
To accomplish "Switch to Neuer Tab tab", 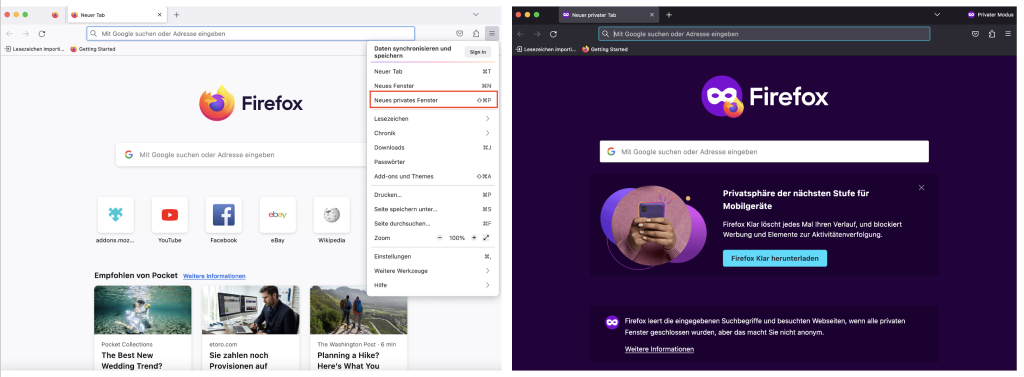I will pos(116,14).
